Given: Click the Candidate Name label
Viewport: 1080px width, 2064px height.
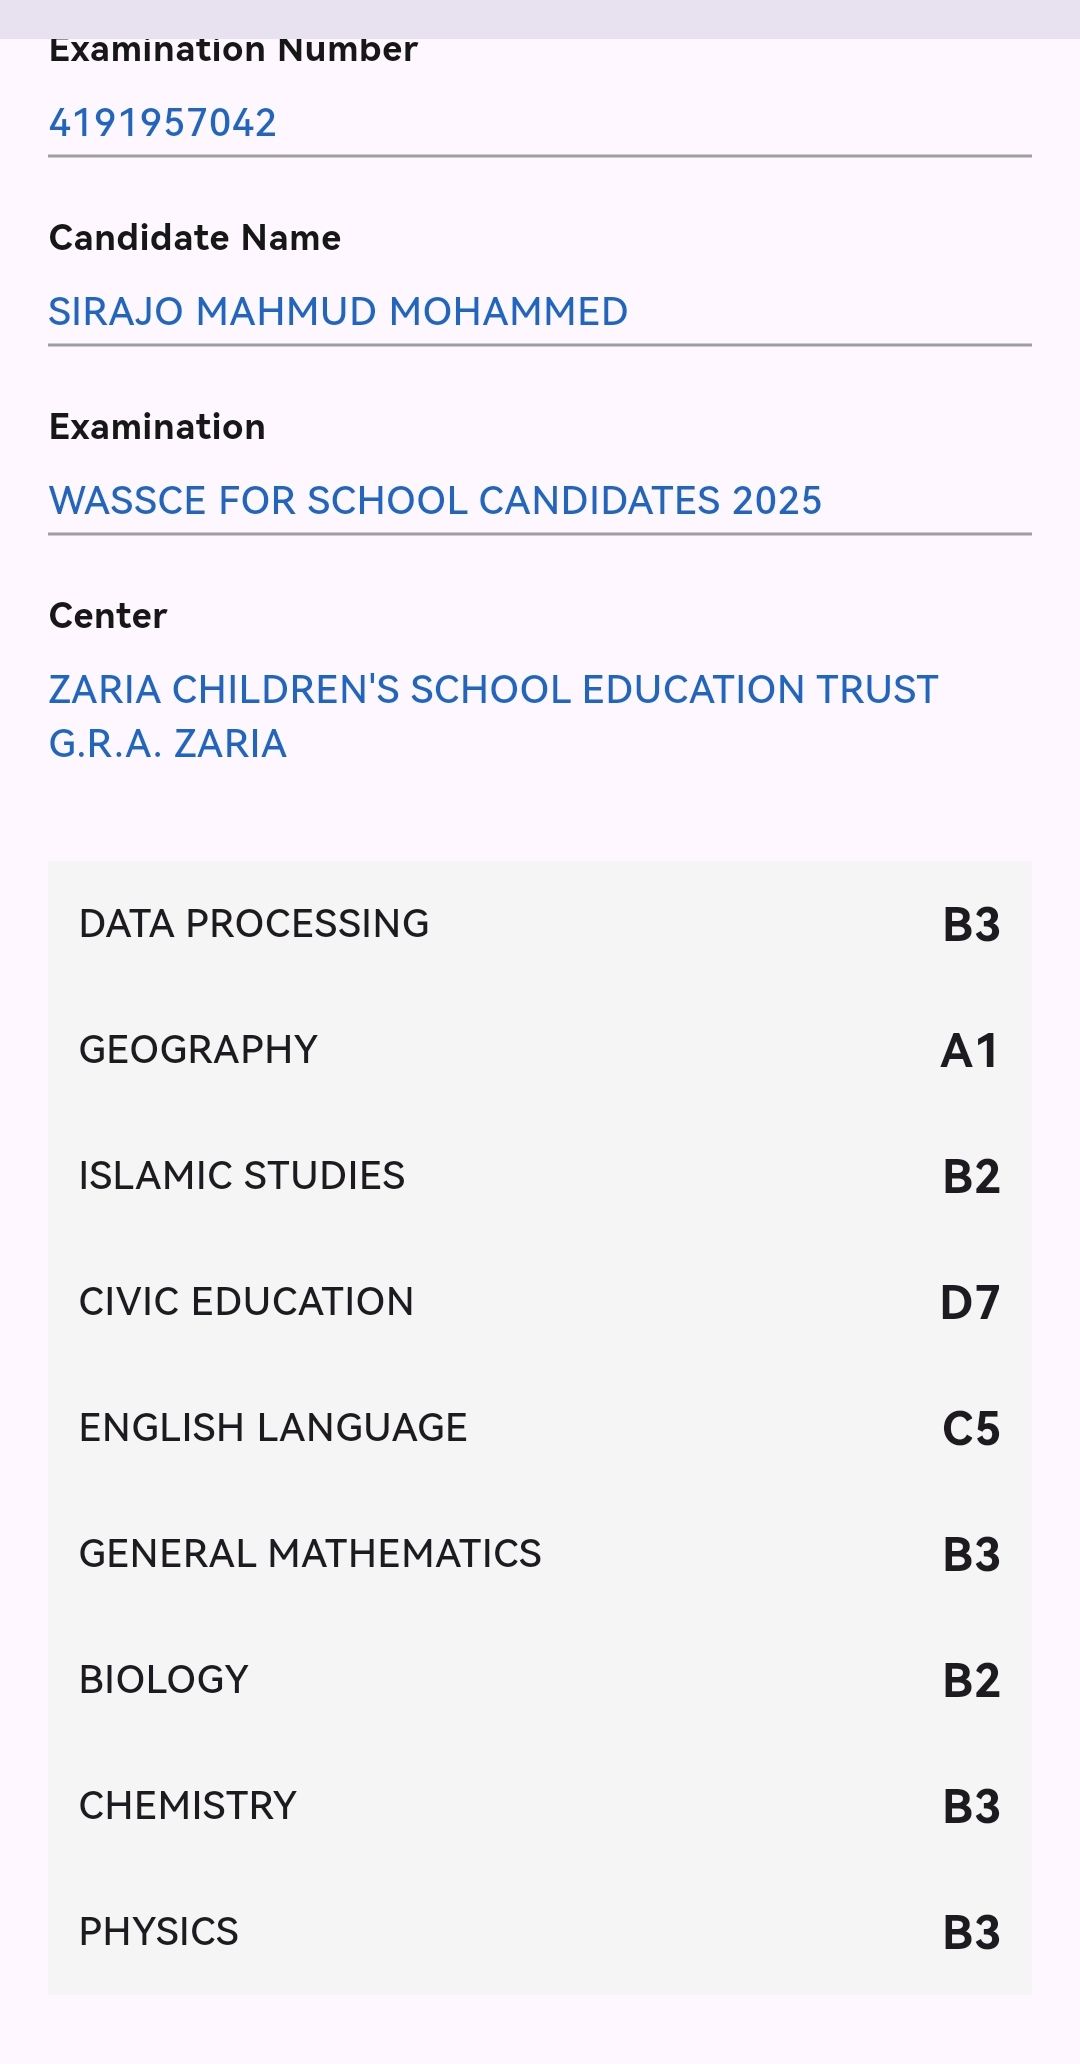Looking at the screenshot, I should point(195,238).
